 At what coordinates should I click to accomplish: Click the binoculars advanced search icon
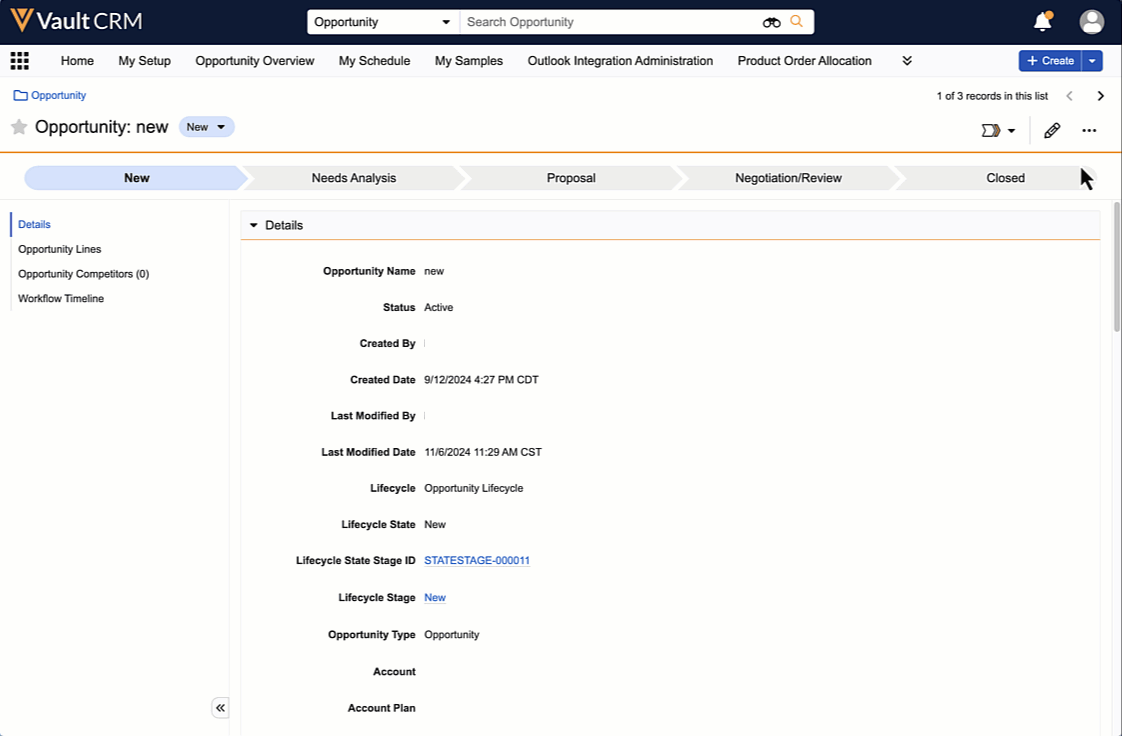click(771, 22)
